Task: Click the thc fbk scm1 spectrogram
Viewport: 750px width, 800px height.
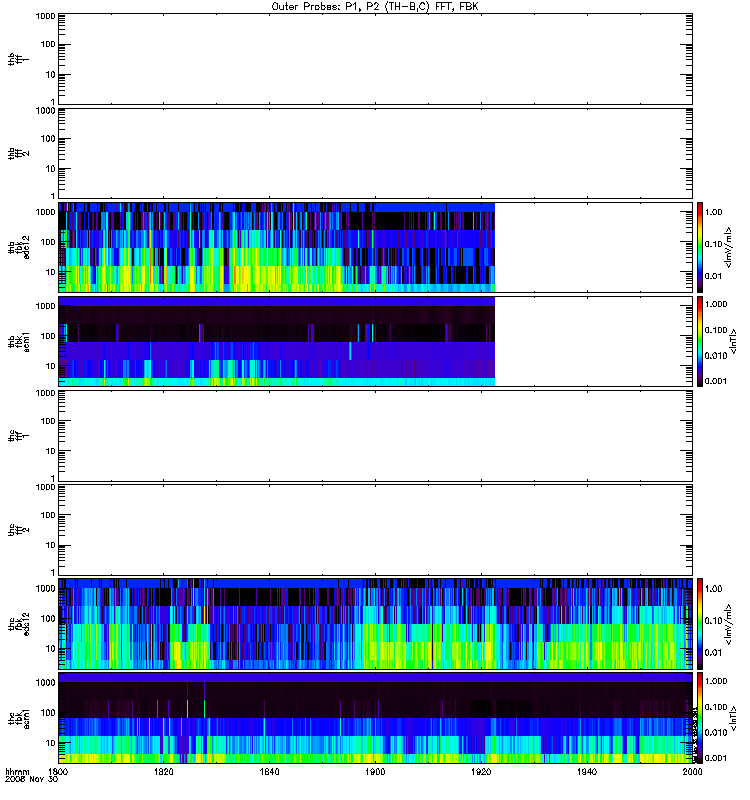Action: [x=375, y=718]
